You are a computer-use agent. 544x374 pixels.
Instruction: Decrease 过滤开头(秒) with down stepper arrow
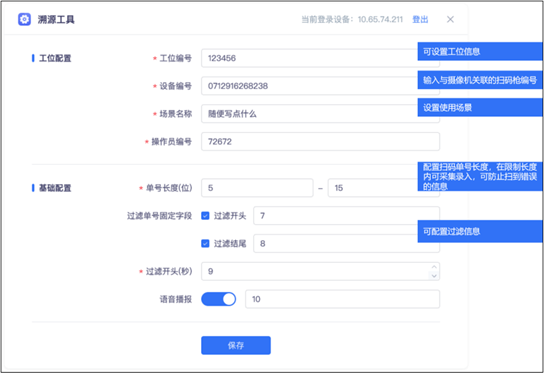point(434,276)
